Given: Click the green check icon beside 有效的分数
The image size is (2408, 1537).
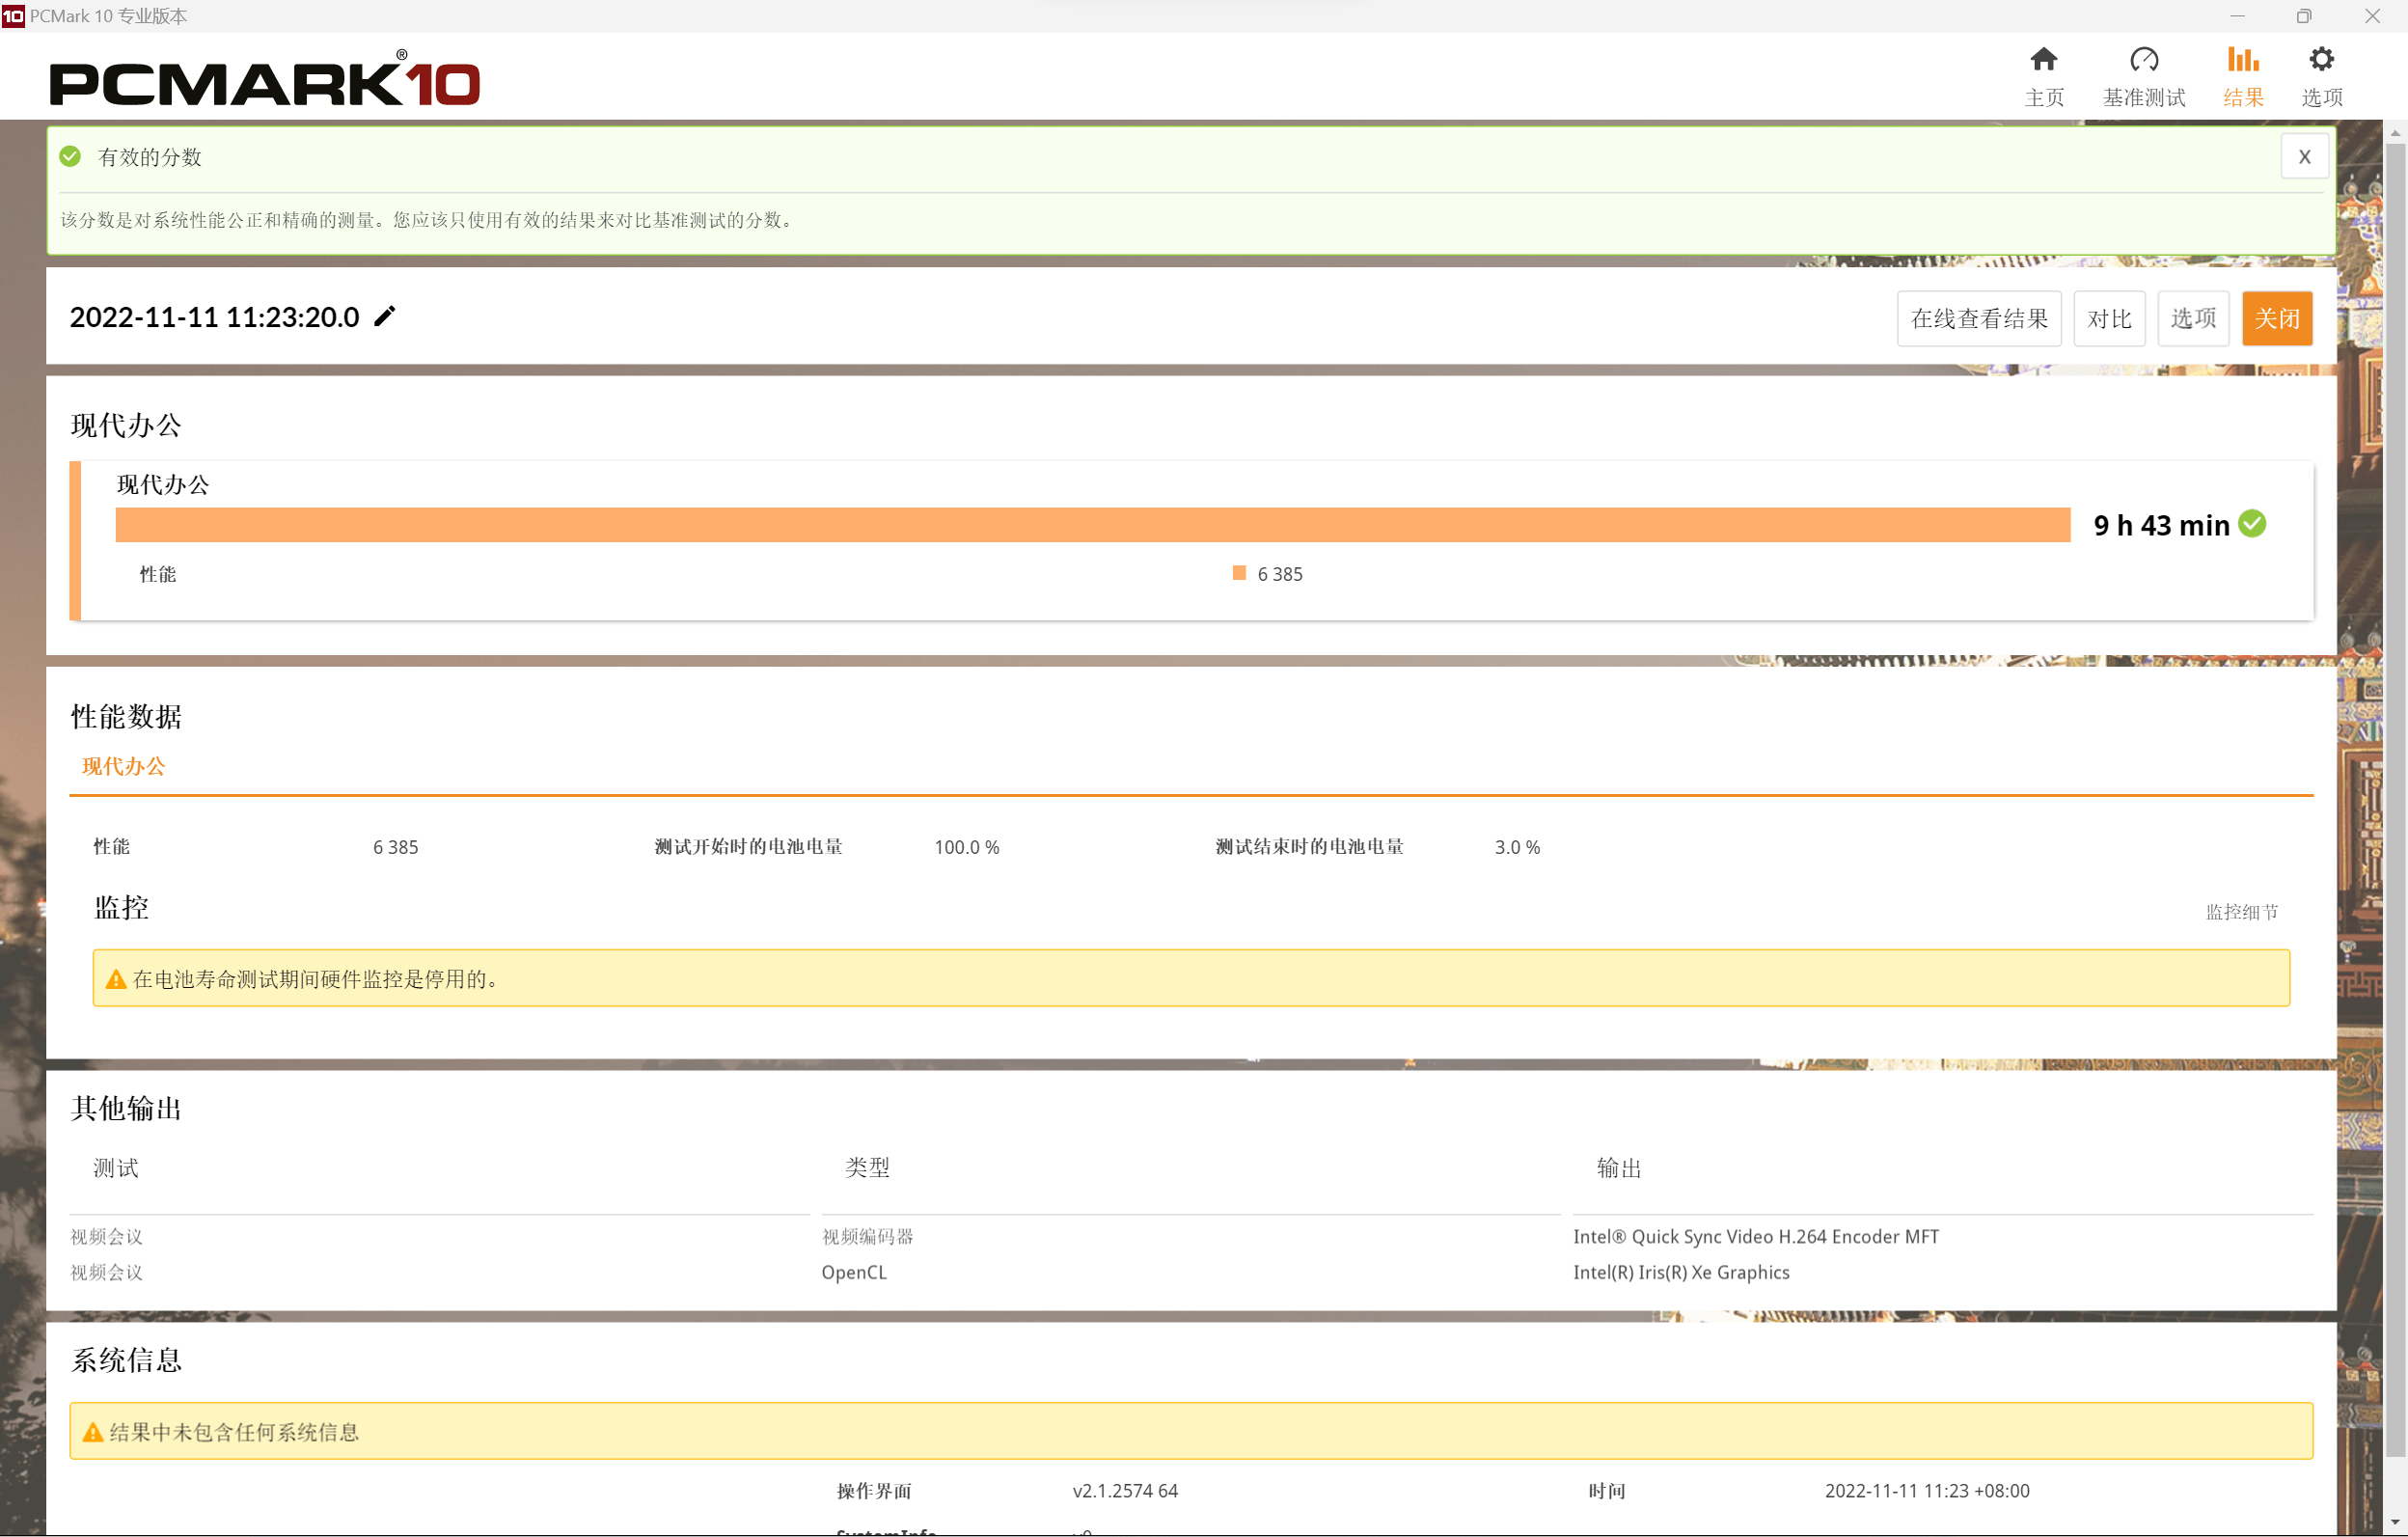Looking at the screenshot, I should [x=70, y=156].
